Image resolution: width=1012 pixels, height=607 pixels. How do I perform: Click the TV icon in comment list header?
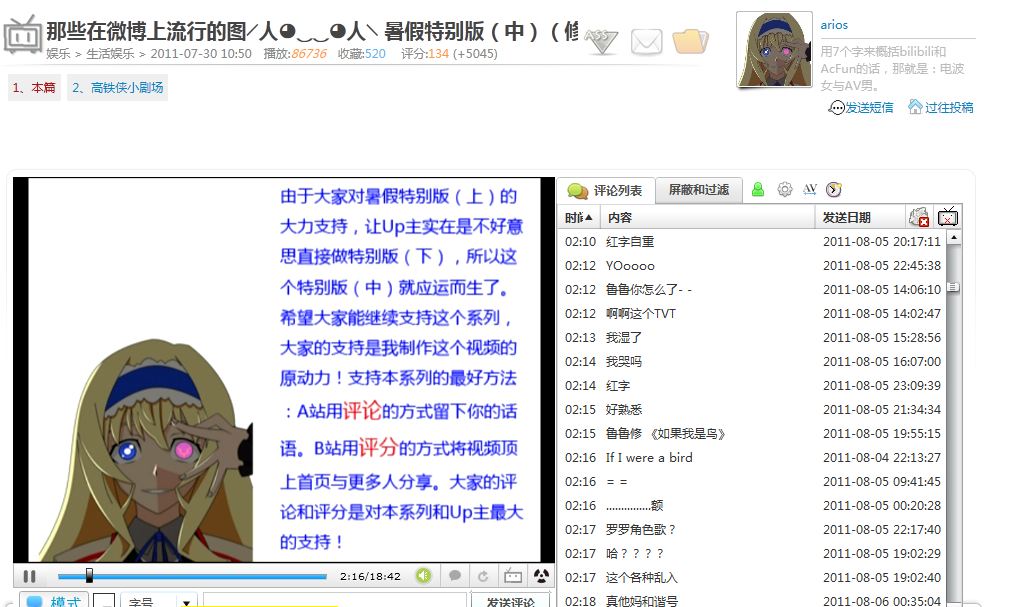click(947, 217)
